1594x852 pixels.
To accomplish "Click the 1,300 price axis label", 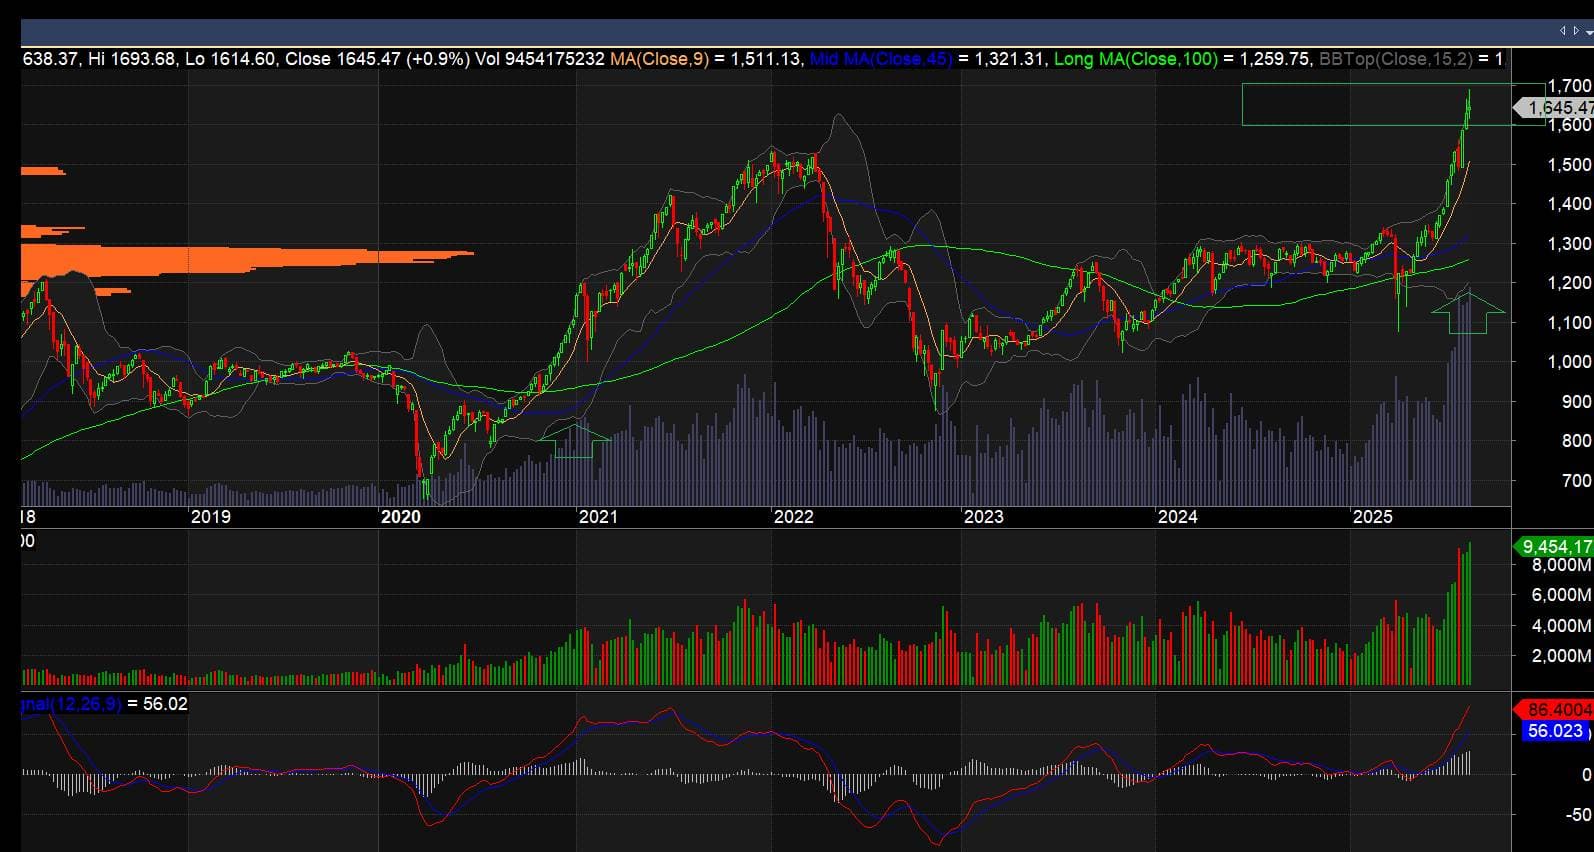I will click(x=1569, y=244).
